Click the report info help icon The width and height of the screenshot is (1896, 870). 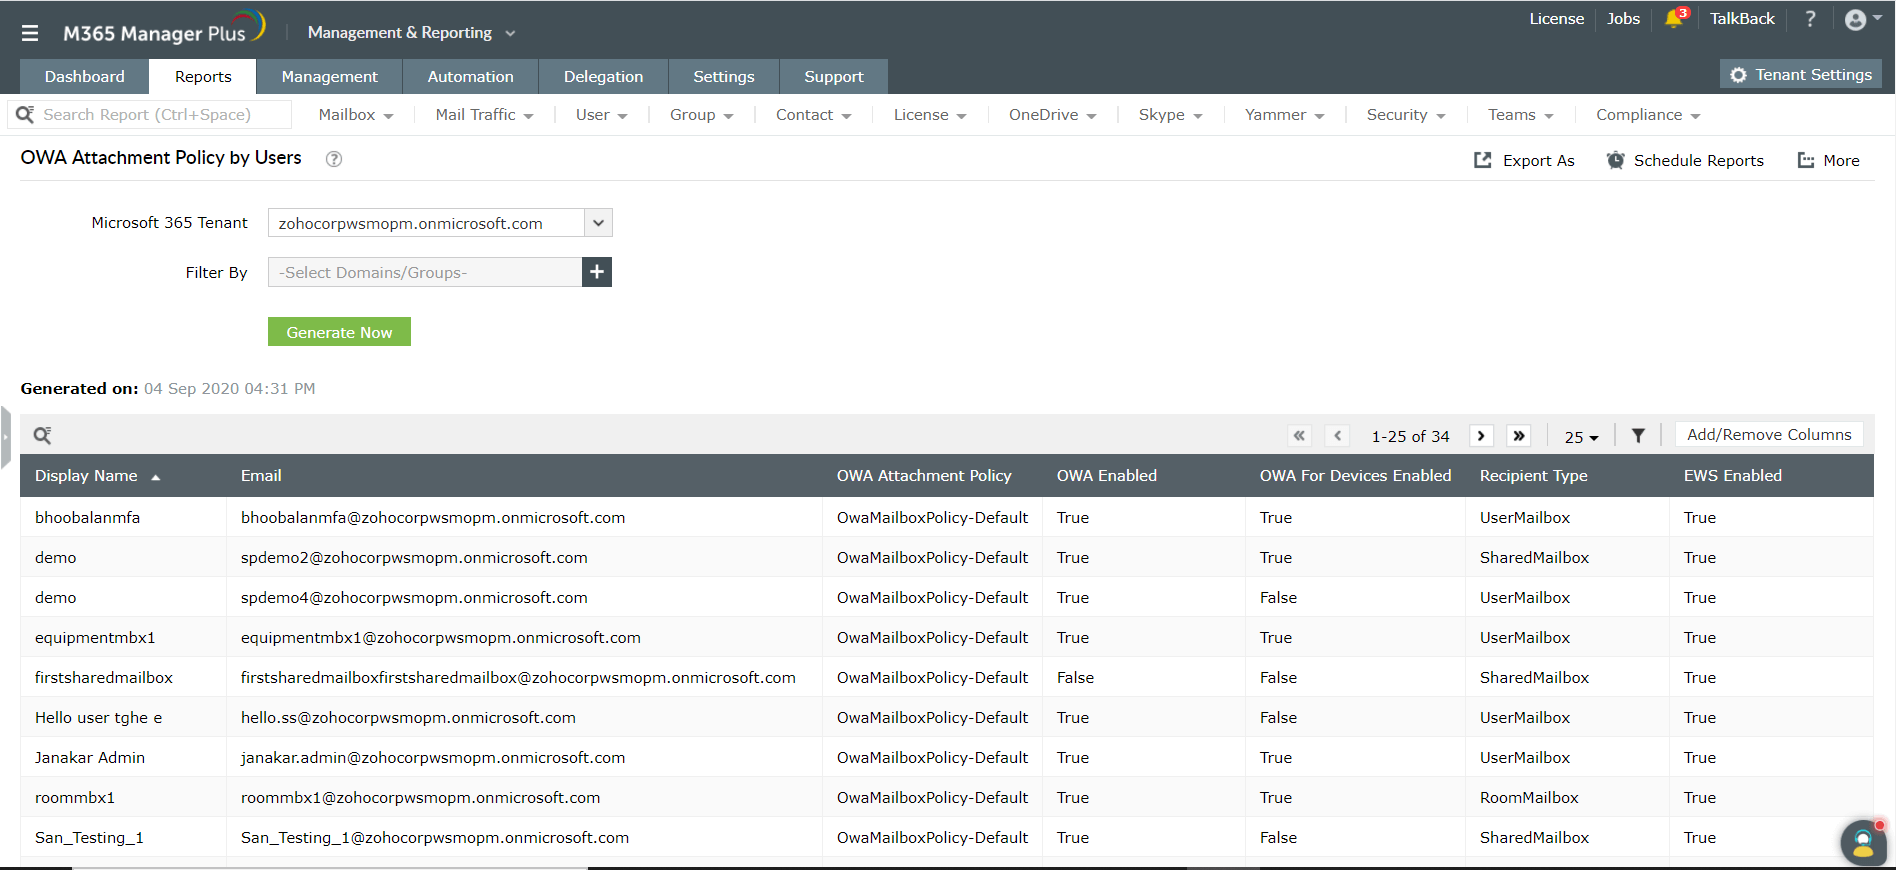tap(334, 159)
